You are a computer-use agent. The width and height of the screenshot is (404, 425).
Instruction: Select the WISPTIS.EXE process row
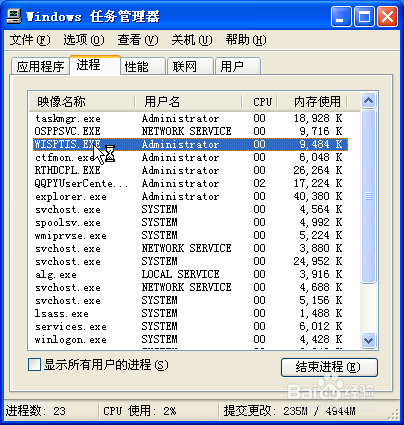pos(191,144)
